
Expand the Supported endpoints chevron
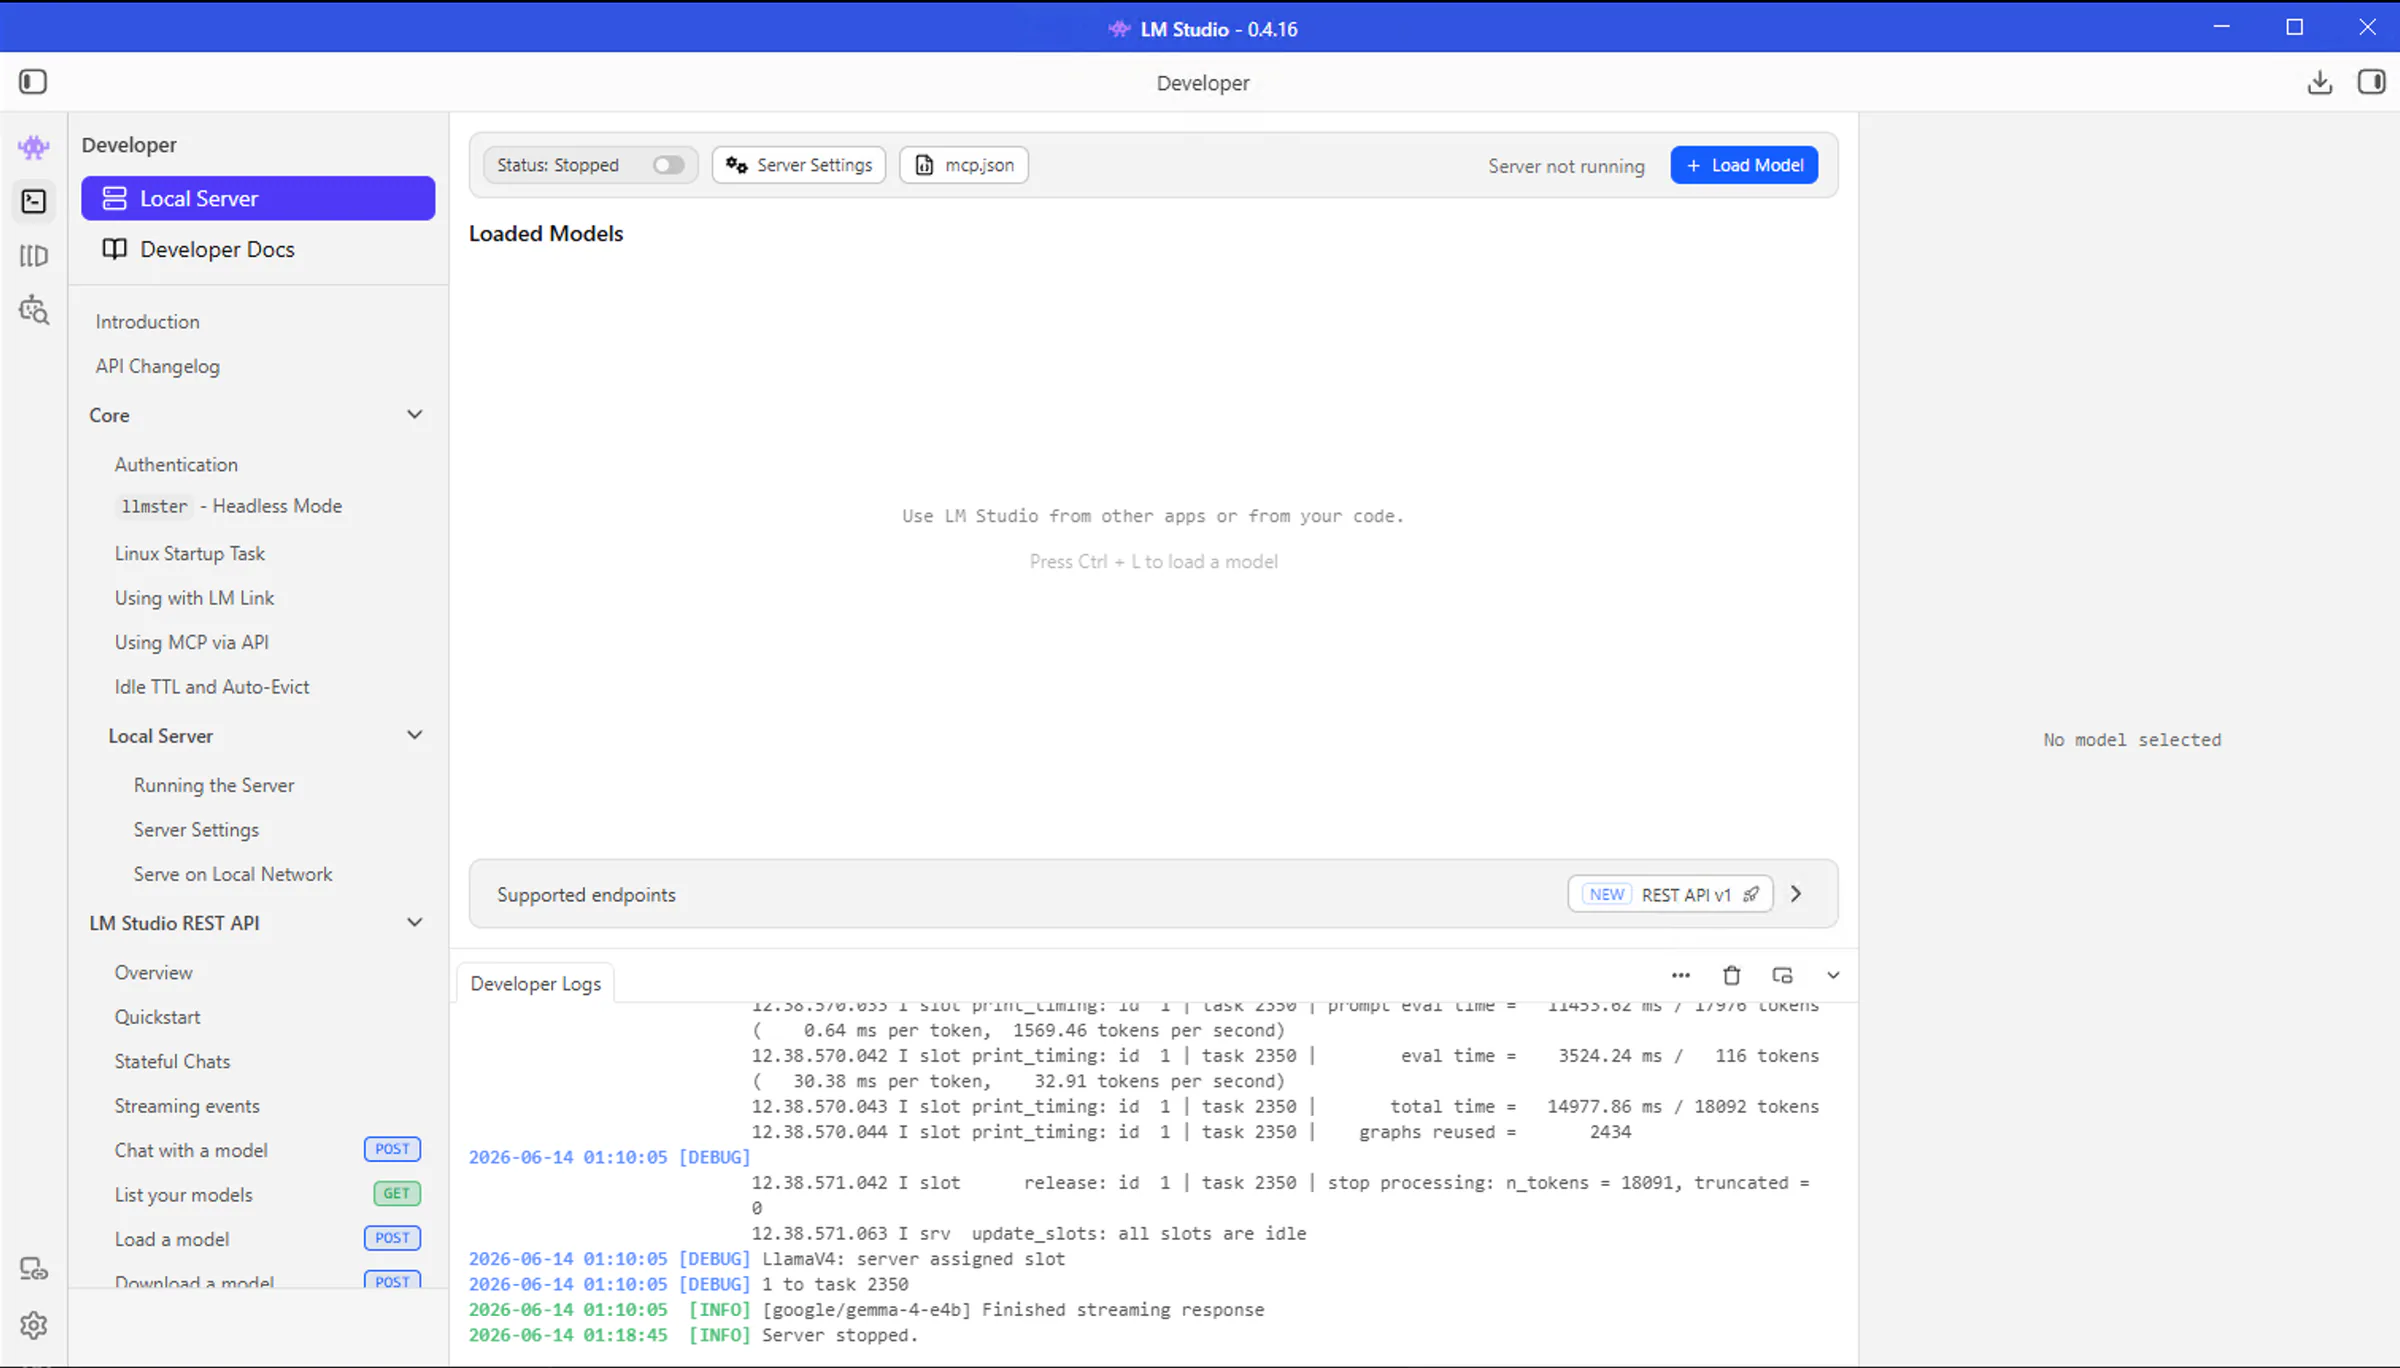(x=1796, y=894)
